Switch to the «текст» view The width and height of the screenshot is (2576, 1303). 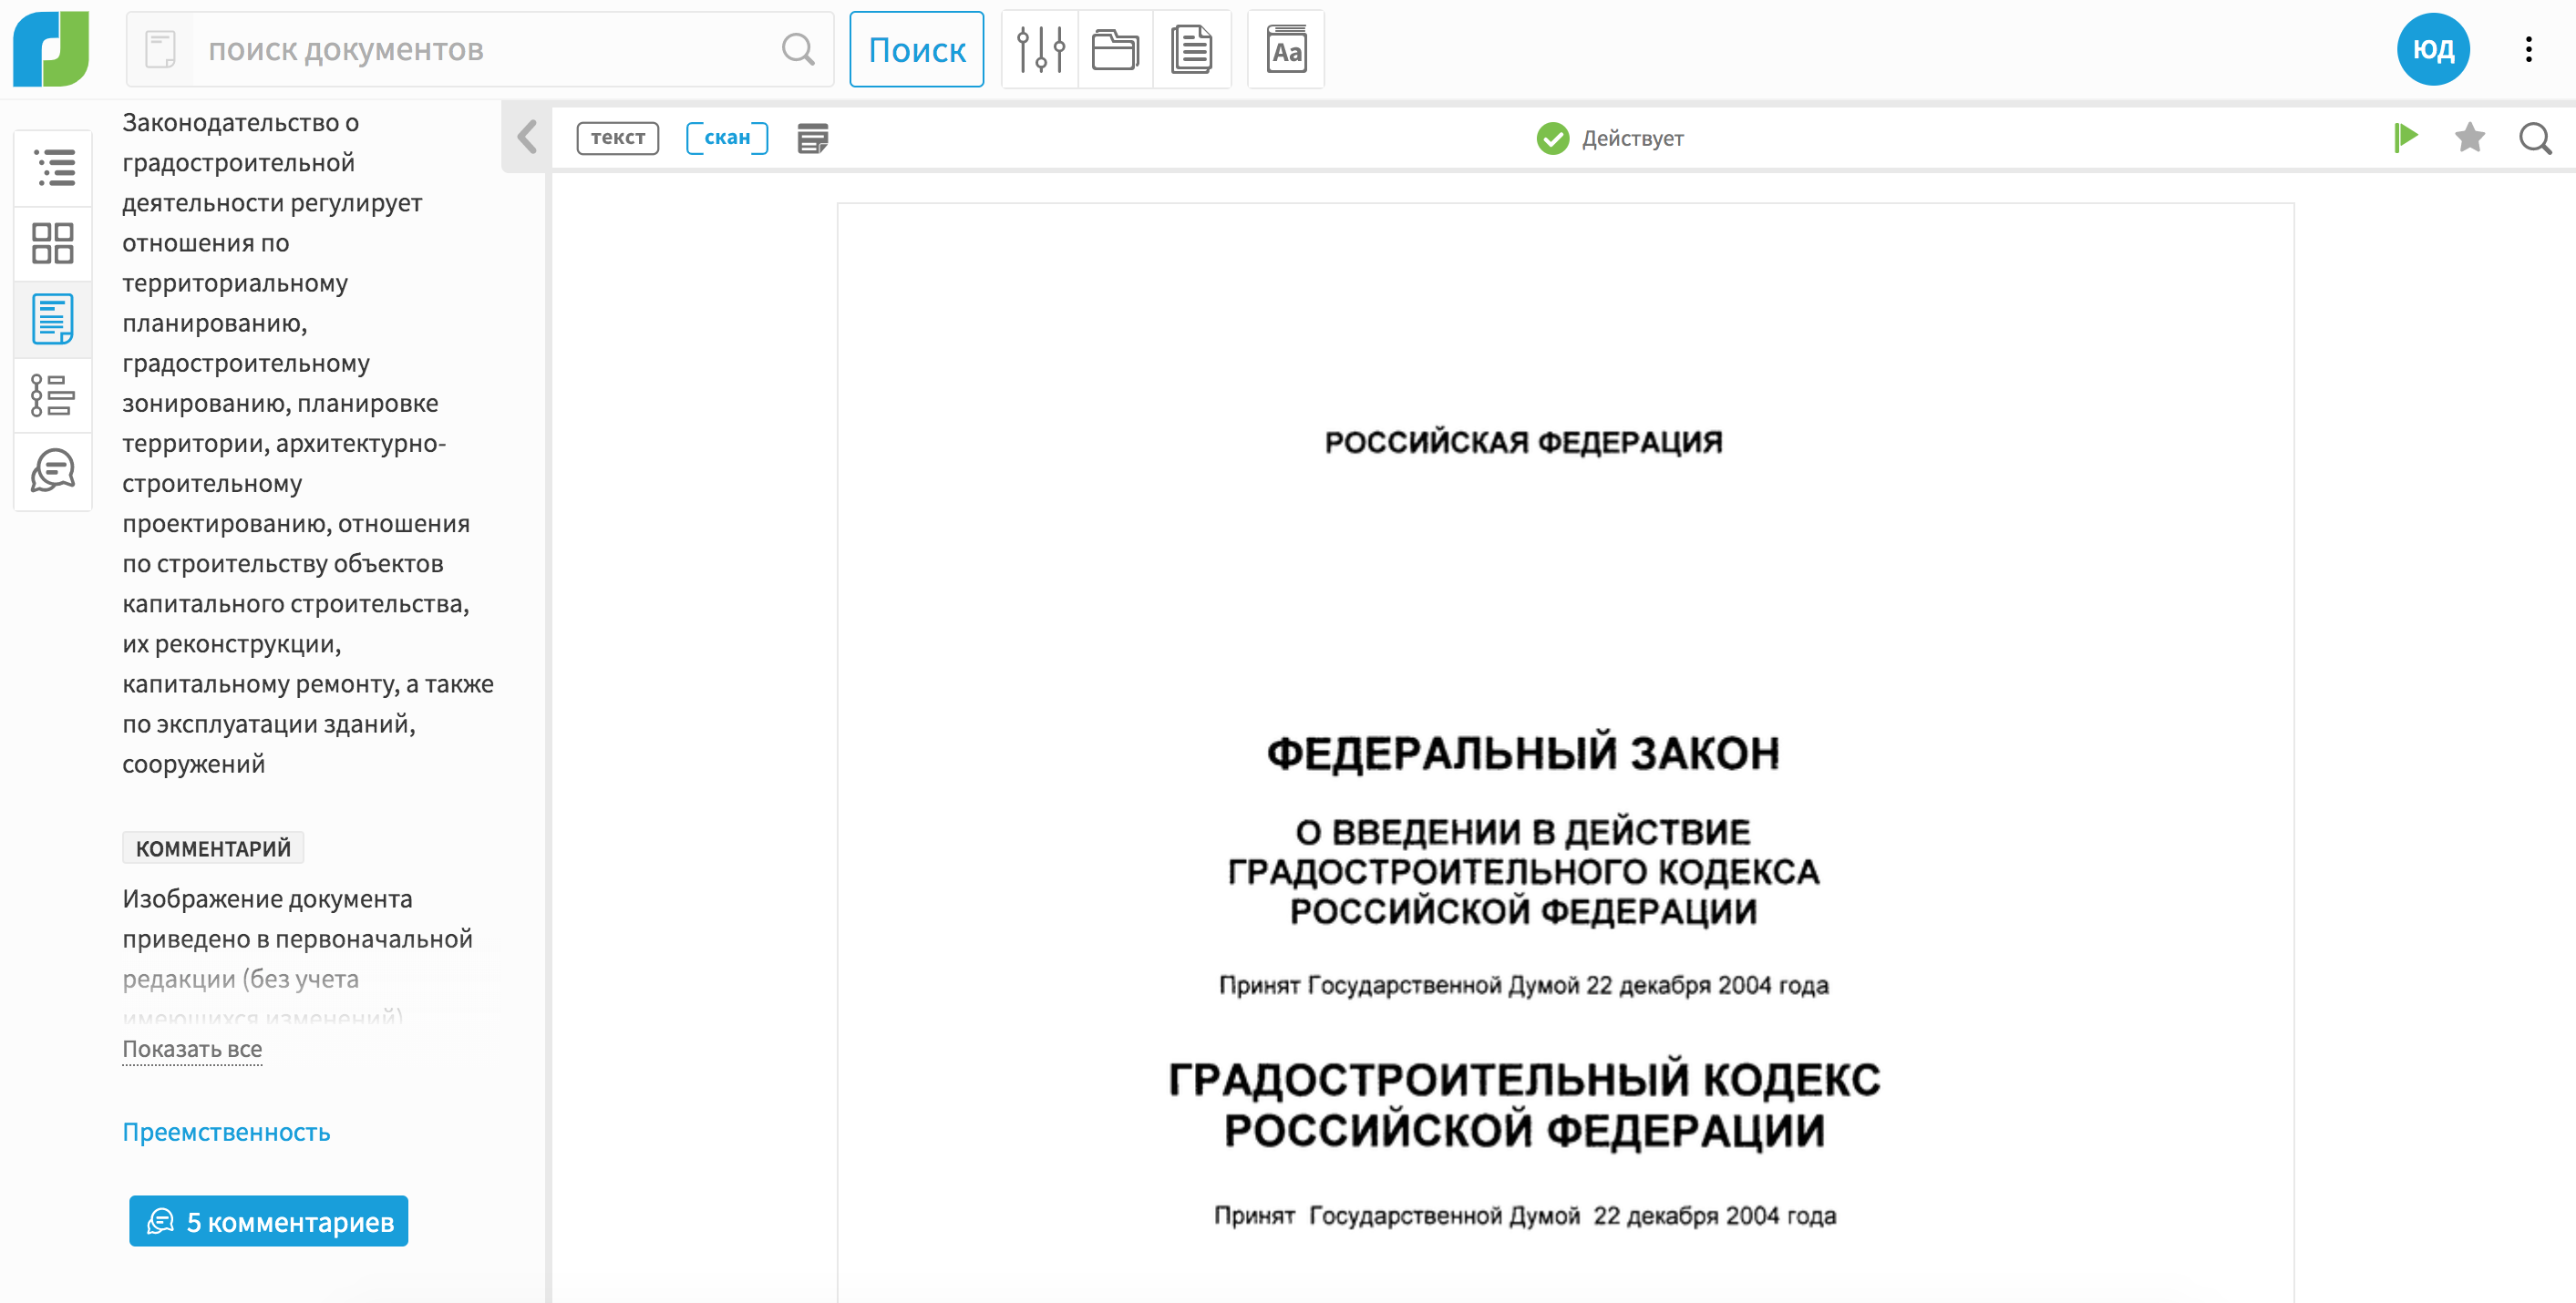coord(617,138)
